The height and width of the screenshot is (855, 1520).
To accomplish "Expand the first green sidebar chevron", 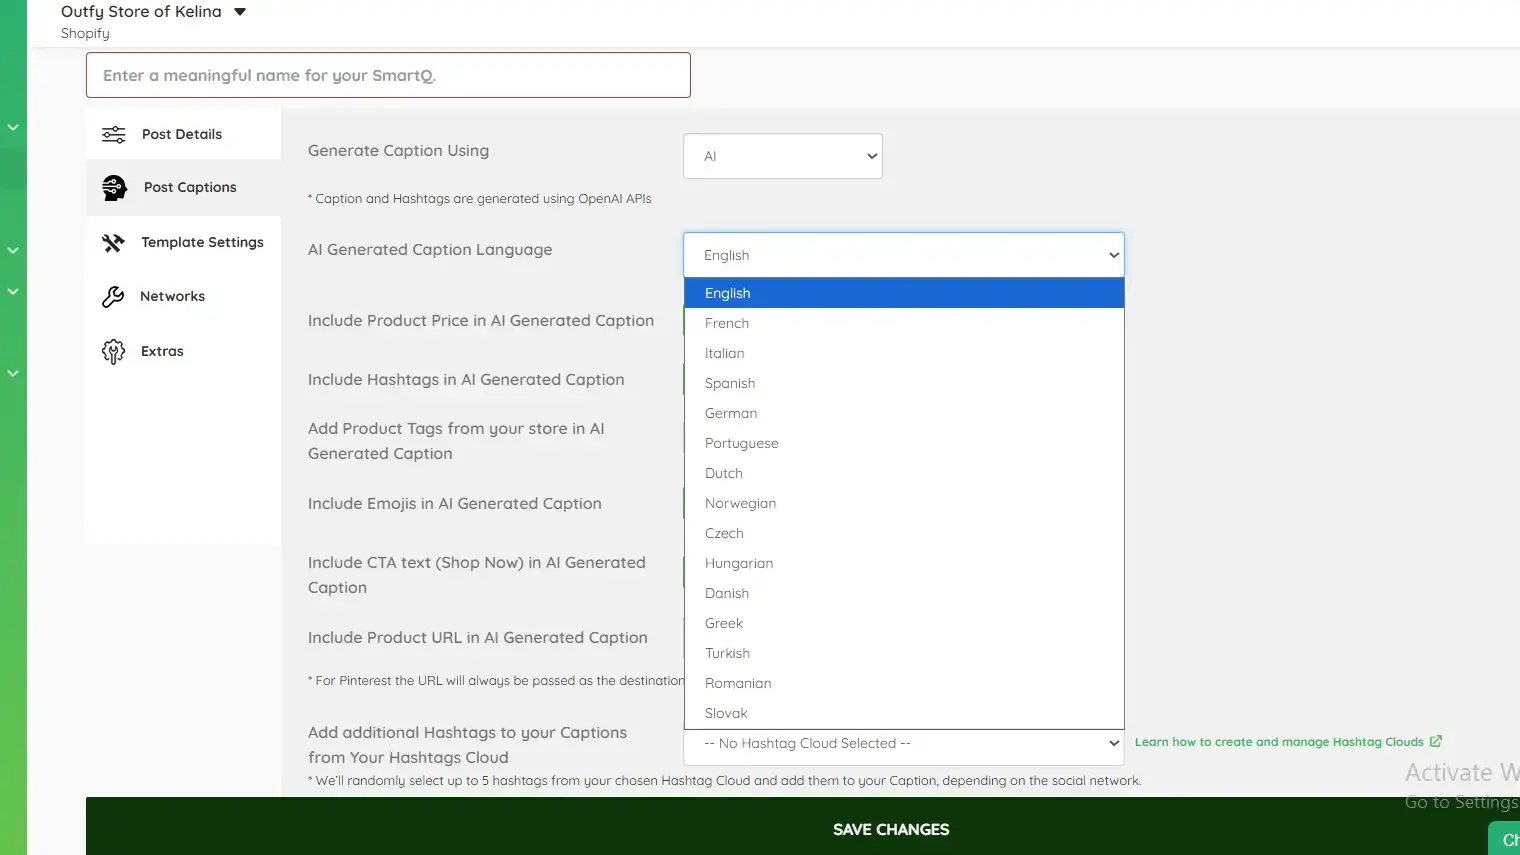I will tap(13, 128).
